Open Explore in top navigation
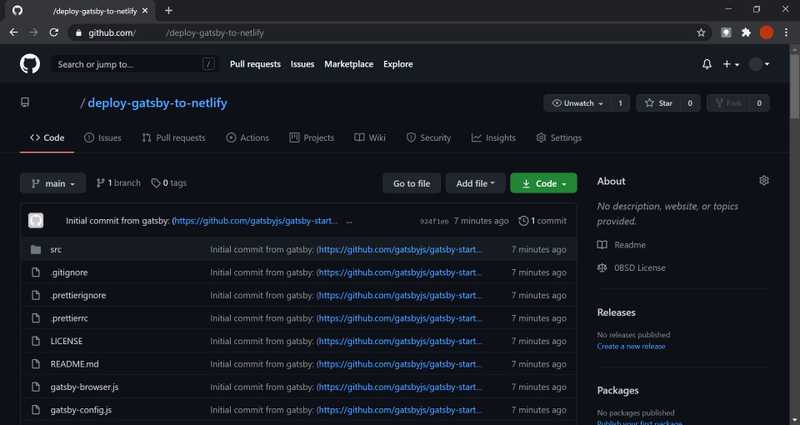This screenshot has width=800, height=425. tap(398, 64)
